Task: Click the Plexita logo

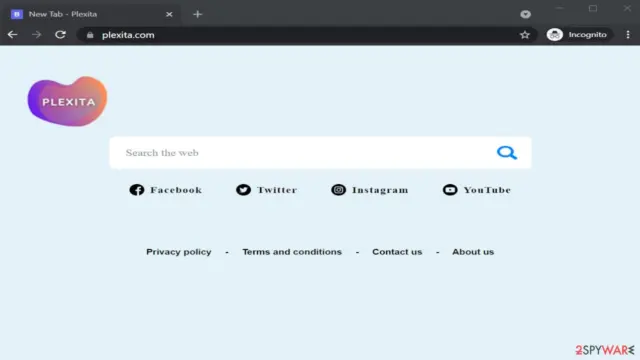Action: tap(67, 101)
